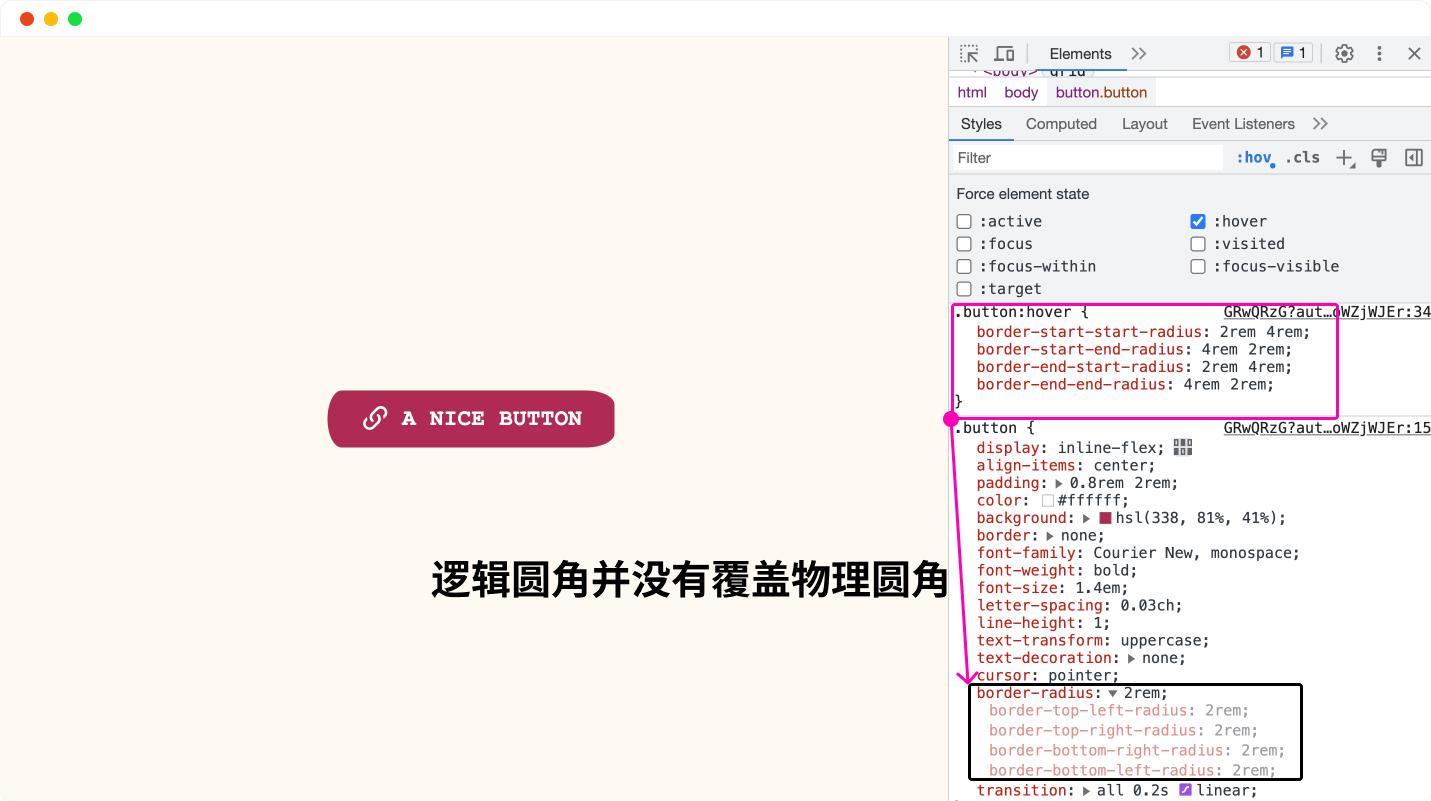The image size is (1431, 801).
Task: Toggle the .cls class editor
Action: (1303, 158)
